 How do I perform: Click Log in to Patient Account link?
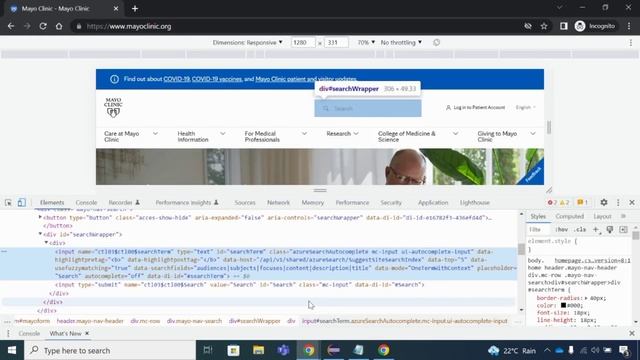pyautogui.click(x=476, y=107)
